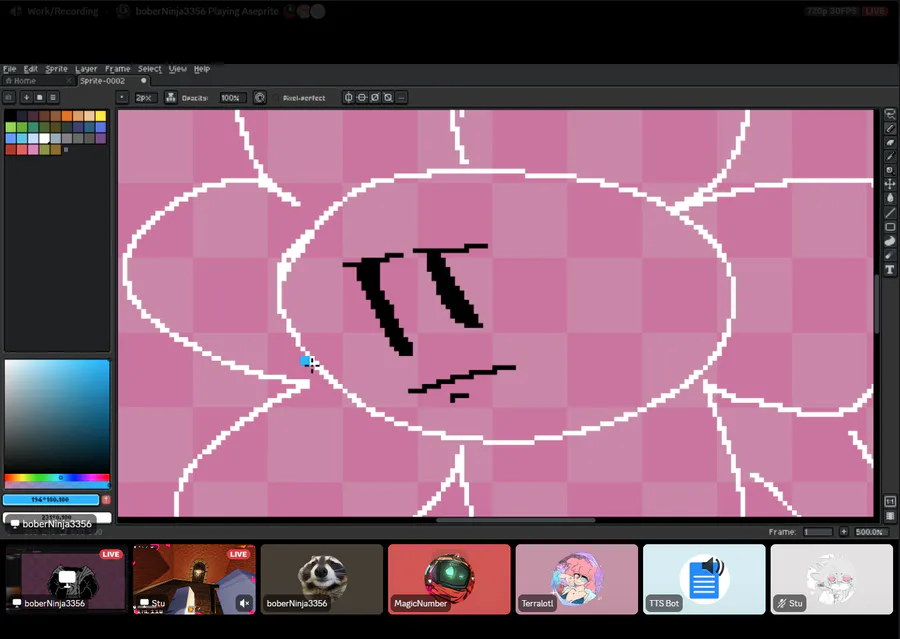Open the Edit menu
Viewport: 900px width, 639px height.
(30, 69)
